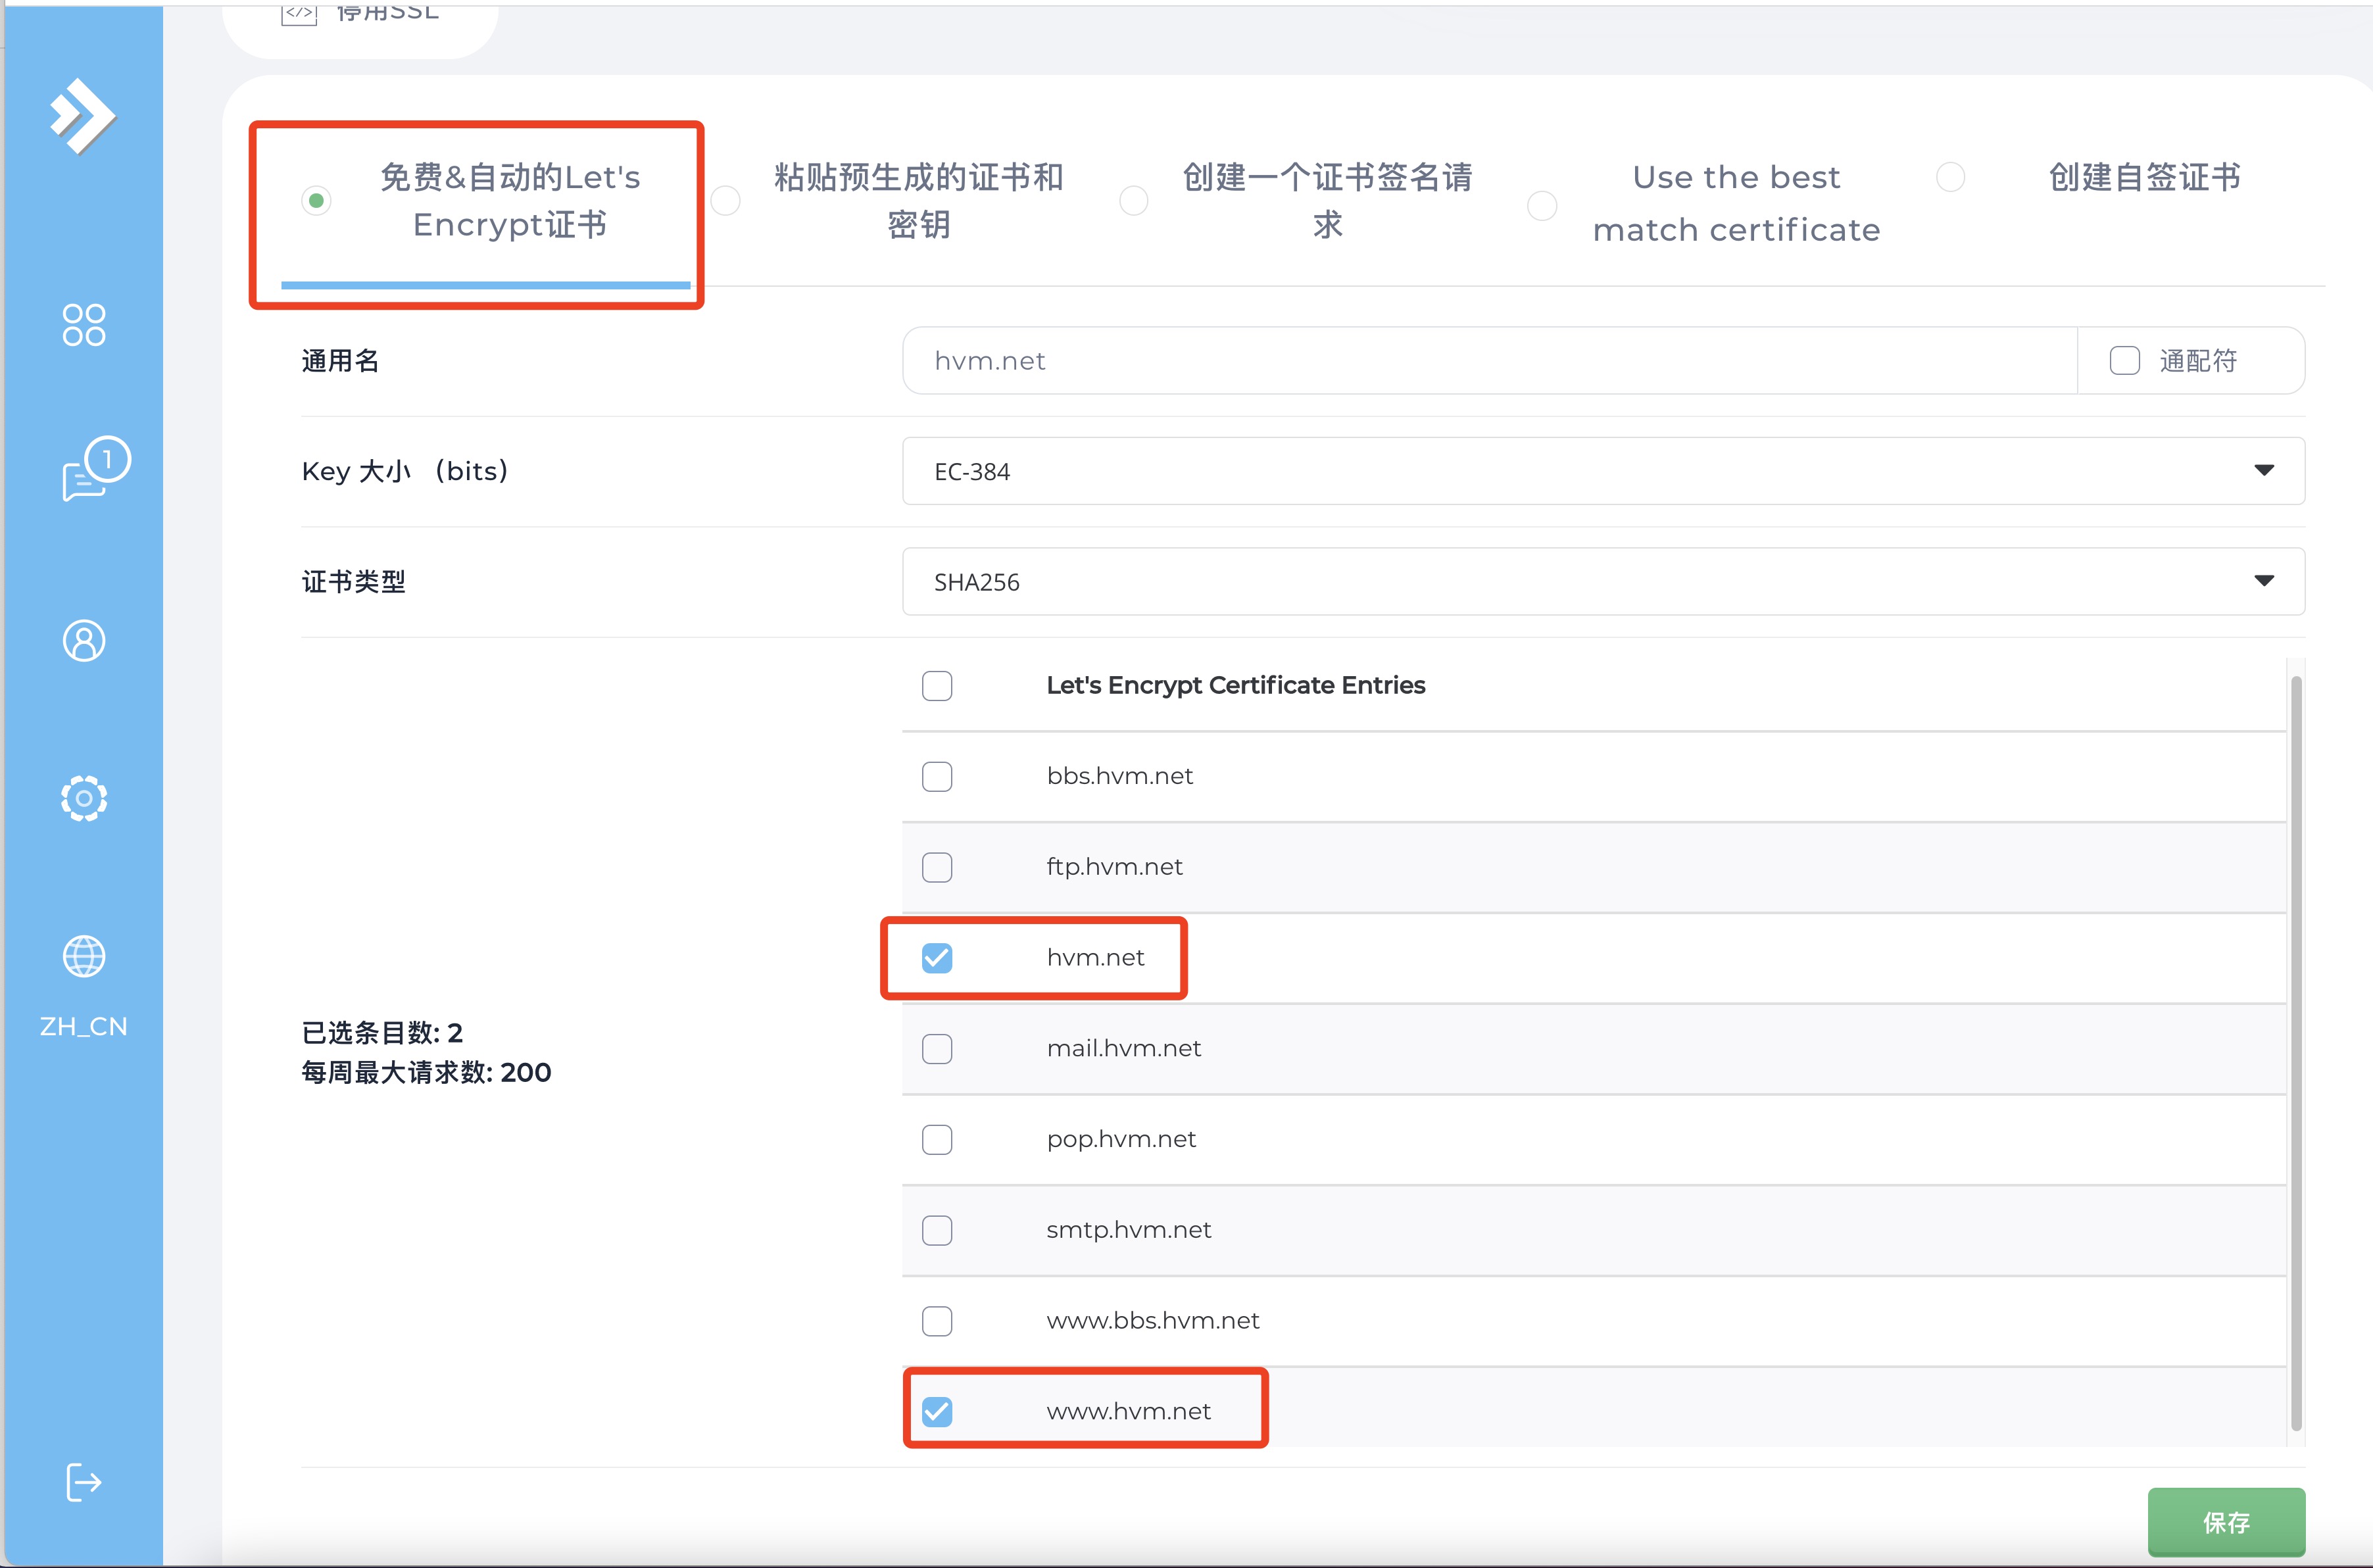Open the user account icon in sidebar
Image resolution: width=2373 pixels, height=1568 pixels.
click(x=83, y=641)
